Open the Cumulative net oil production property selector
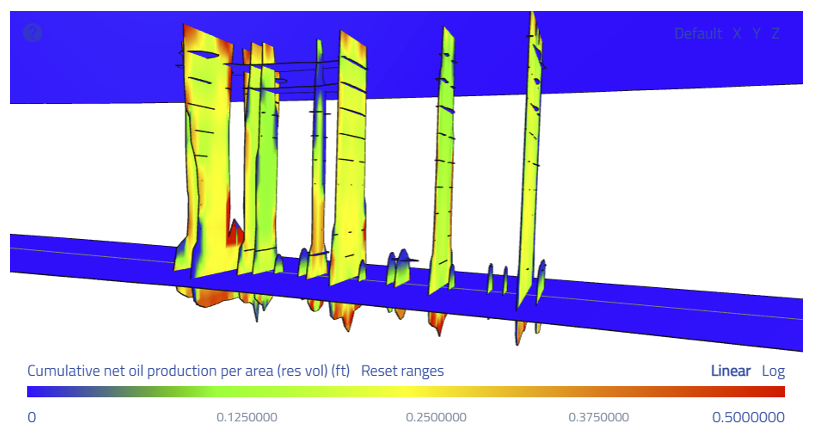This screenshot has height=445, width=814. tap(188, 371)
